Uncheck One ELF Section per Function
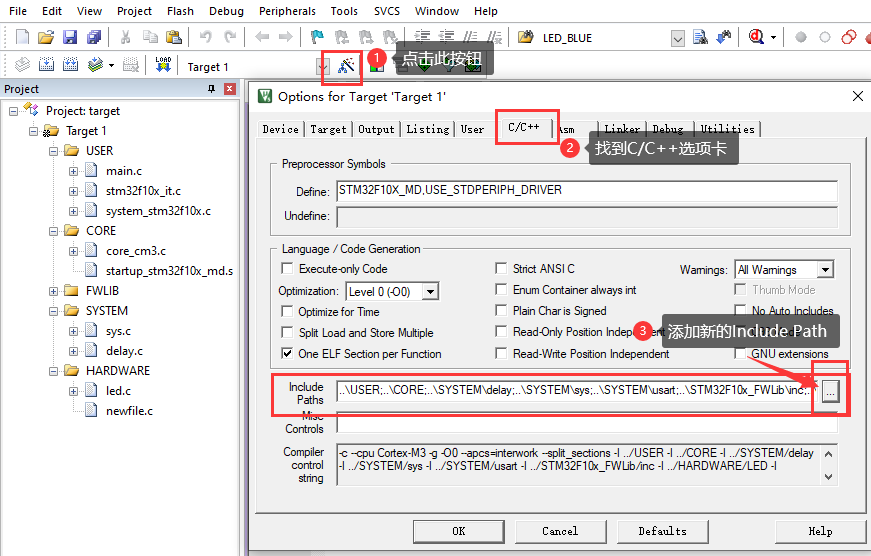This screenshot has width=871, height=556. (287, 354)
